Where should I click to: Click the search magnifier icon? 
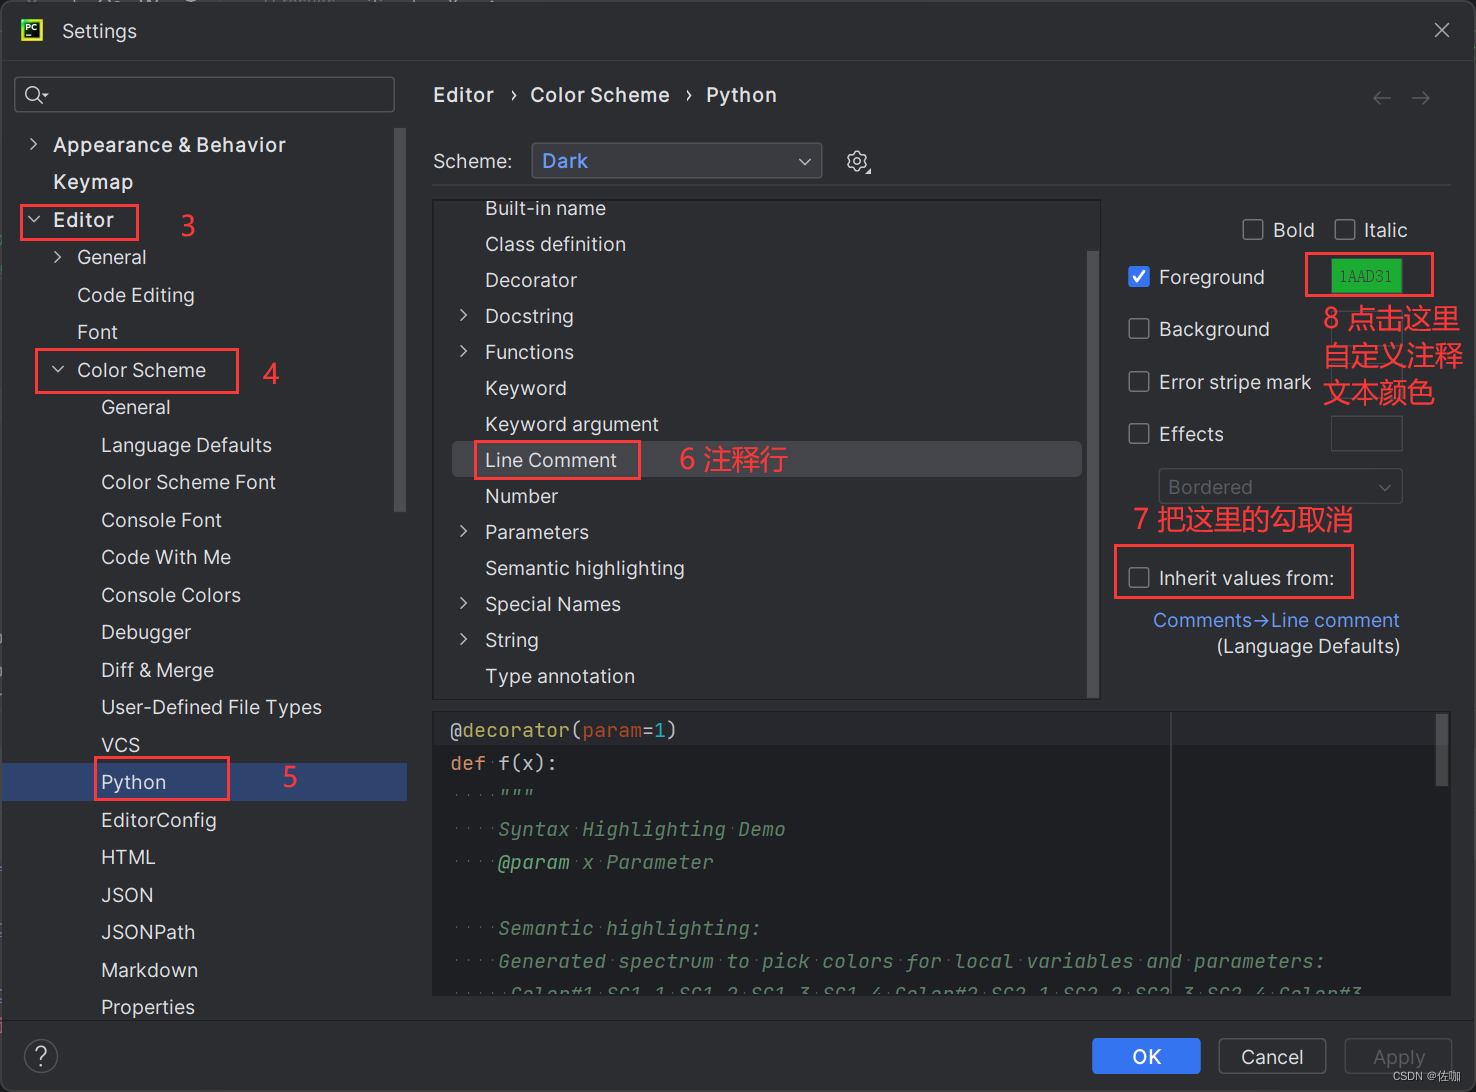(x=36, y=95)
